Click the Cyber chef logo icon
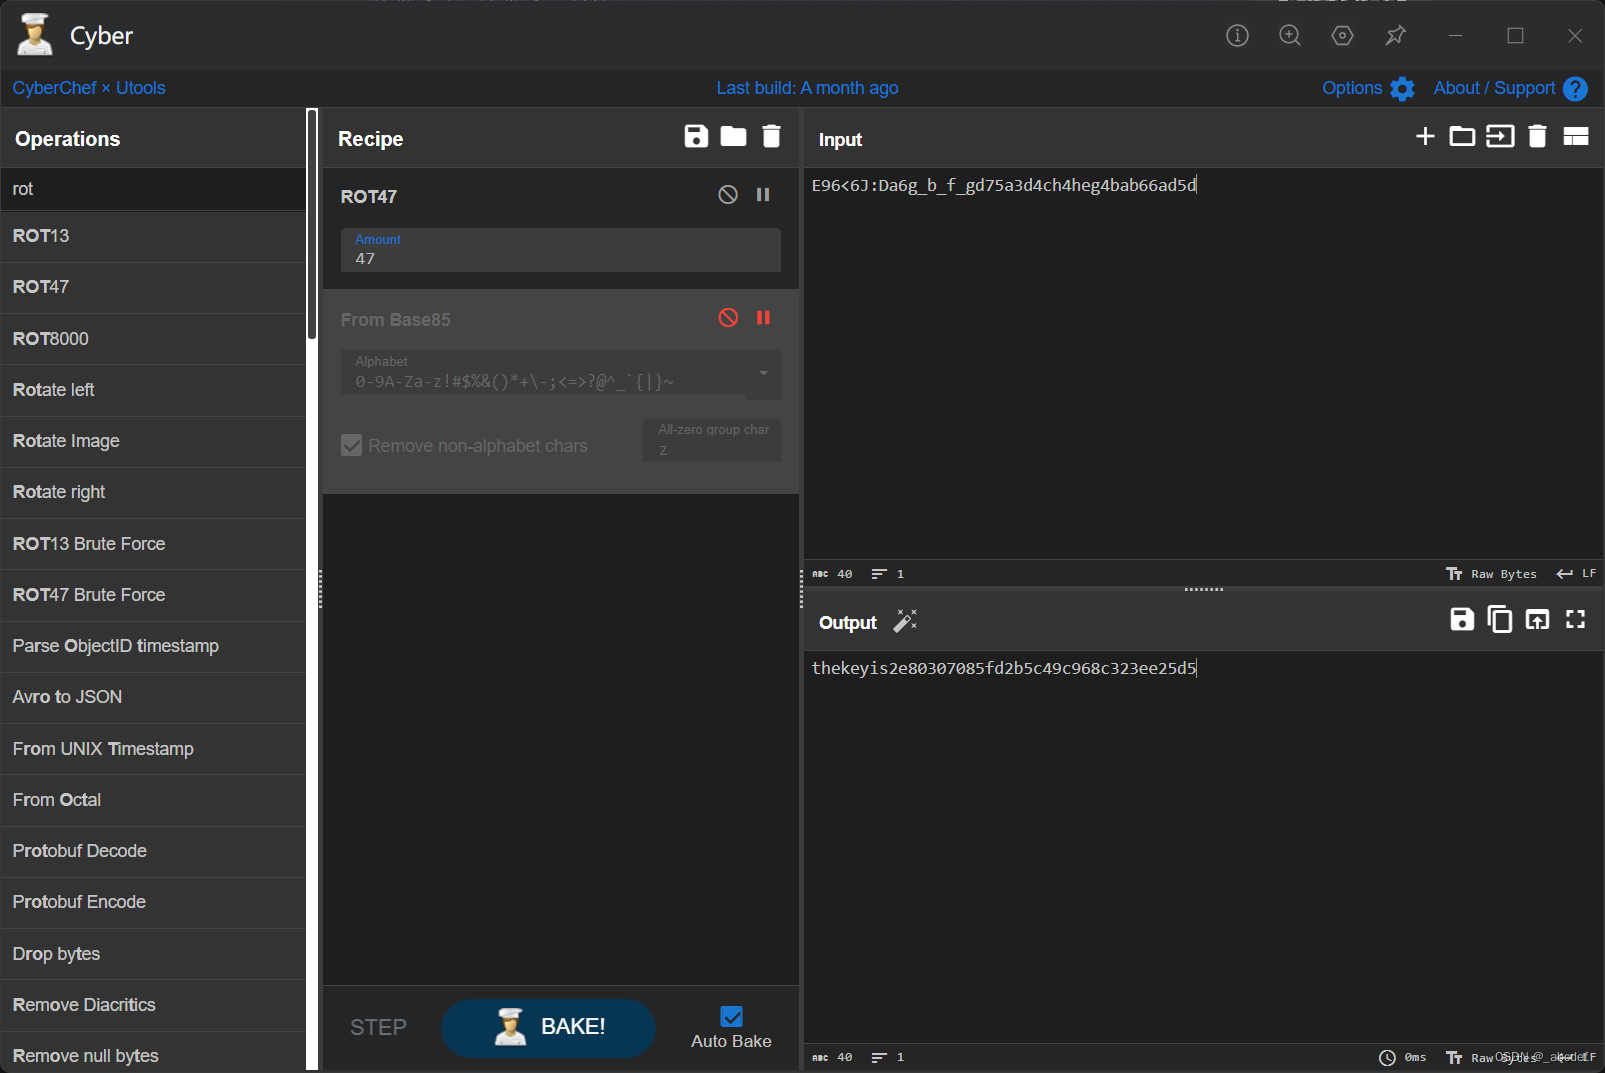This screenshot has width=1605, height=1073. point(35,34)
